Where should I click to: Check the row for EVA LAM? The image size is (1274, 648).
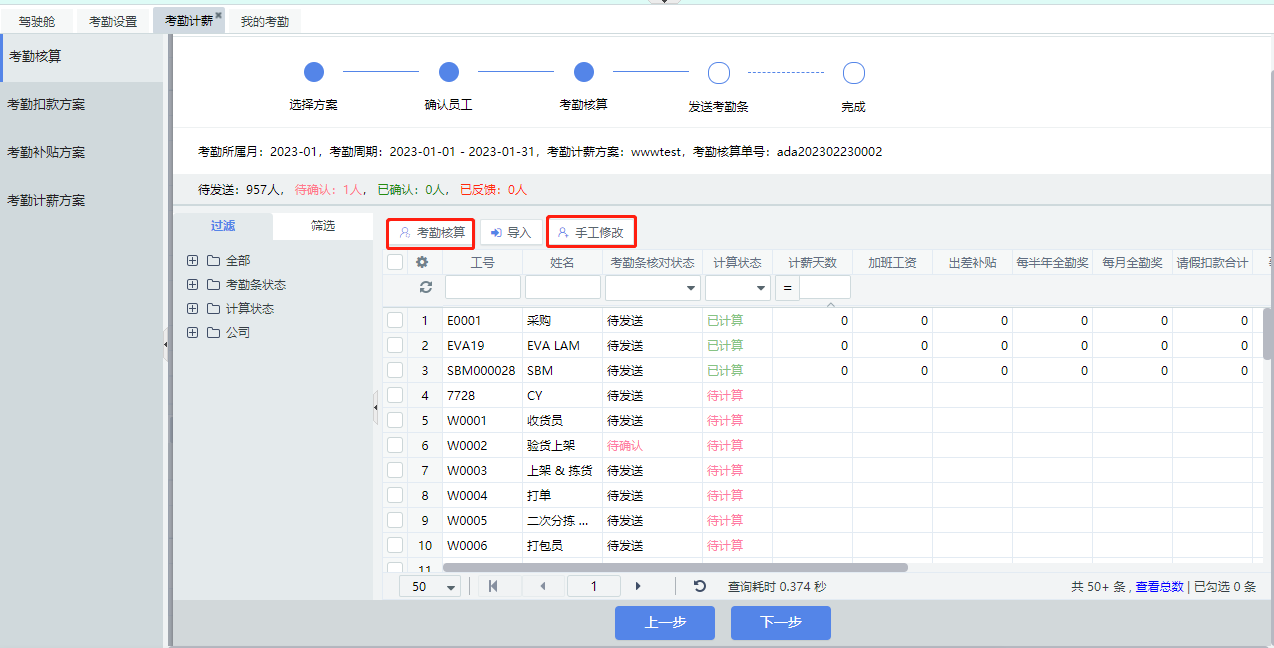tap(395, 345)
